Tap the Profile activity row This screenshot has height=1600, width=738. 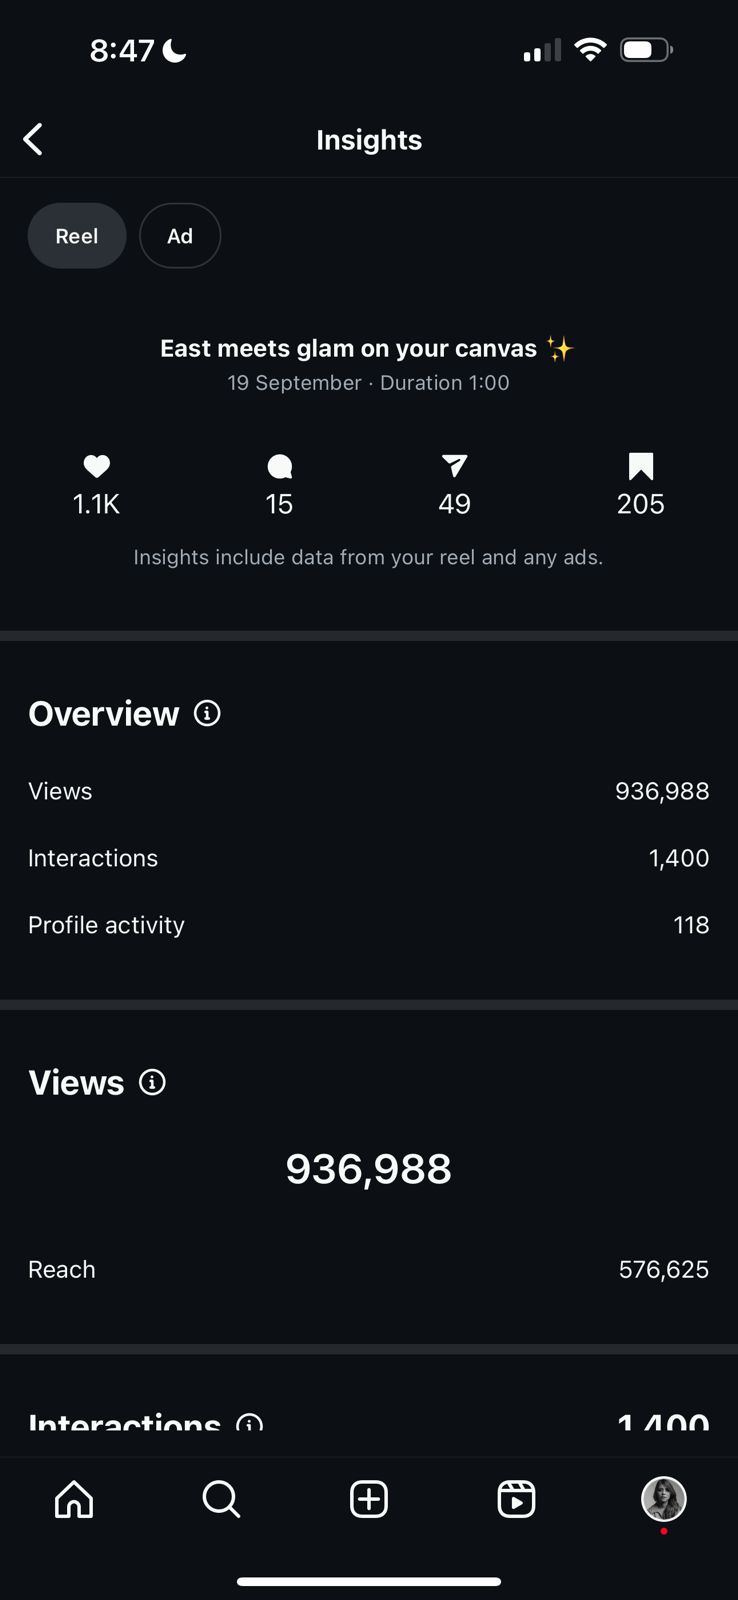coord(368,925)
